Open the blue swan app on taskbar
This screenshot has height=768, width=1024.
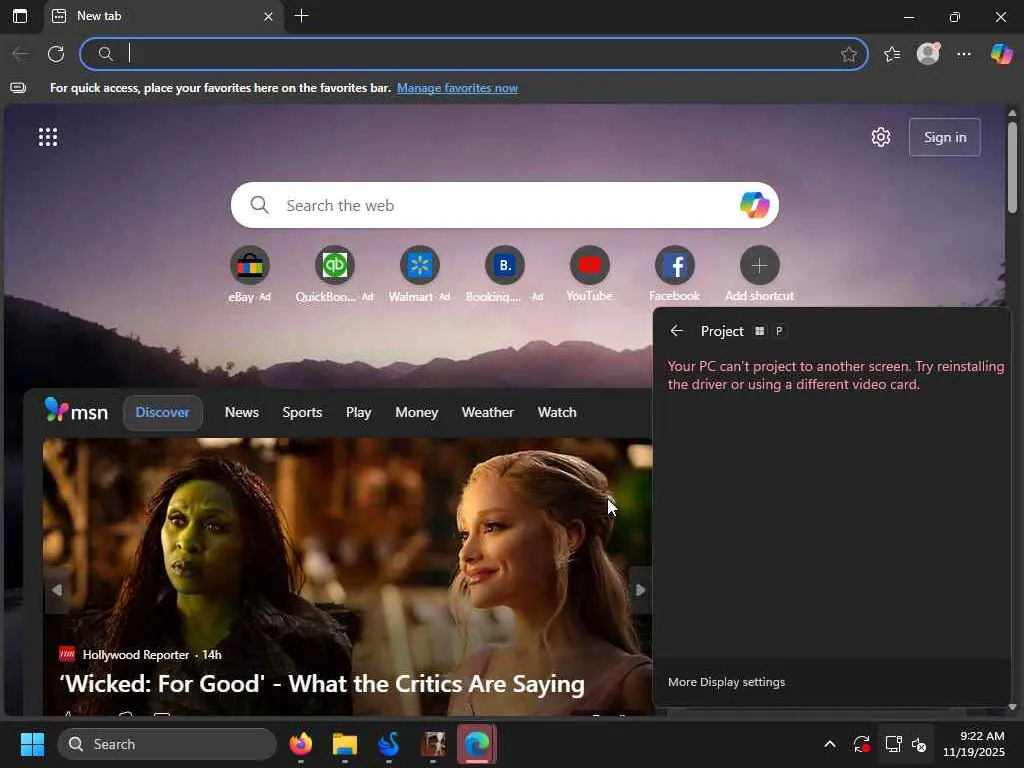[x=389, y=744]
